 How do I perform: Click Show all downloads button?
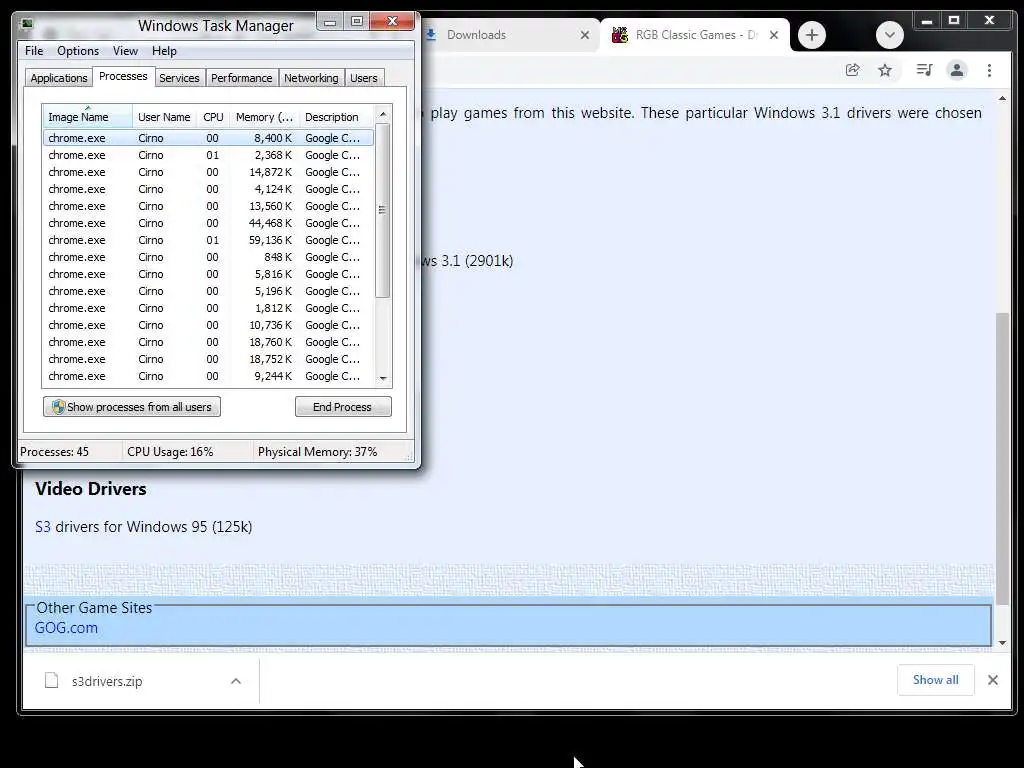tap(936, 680)
